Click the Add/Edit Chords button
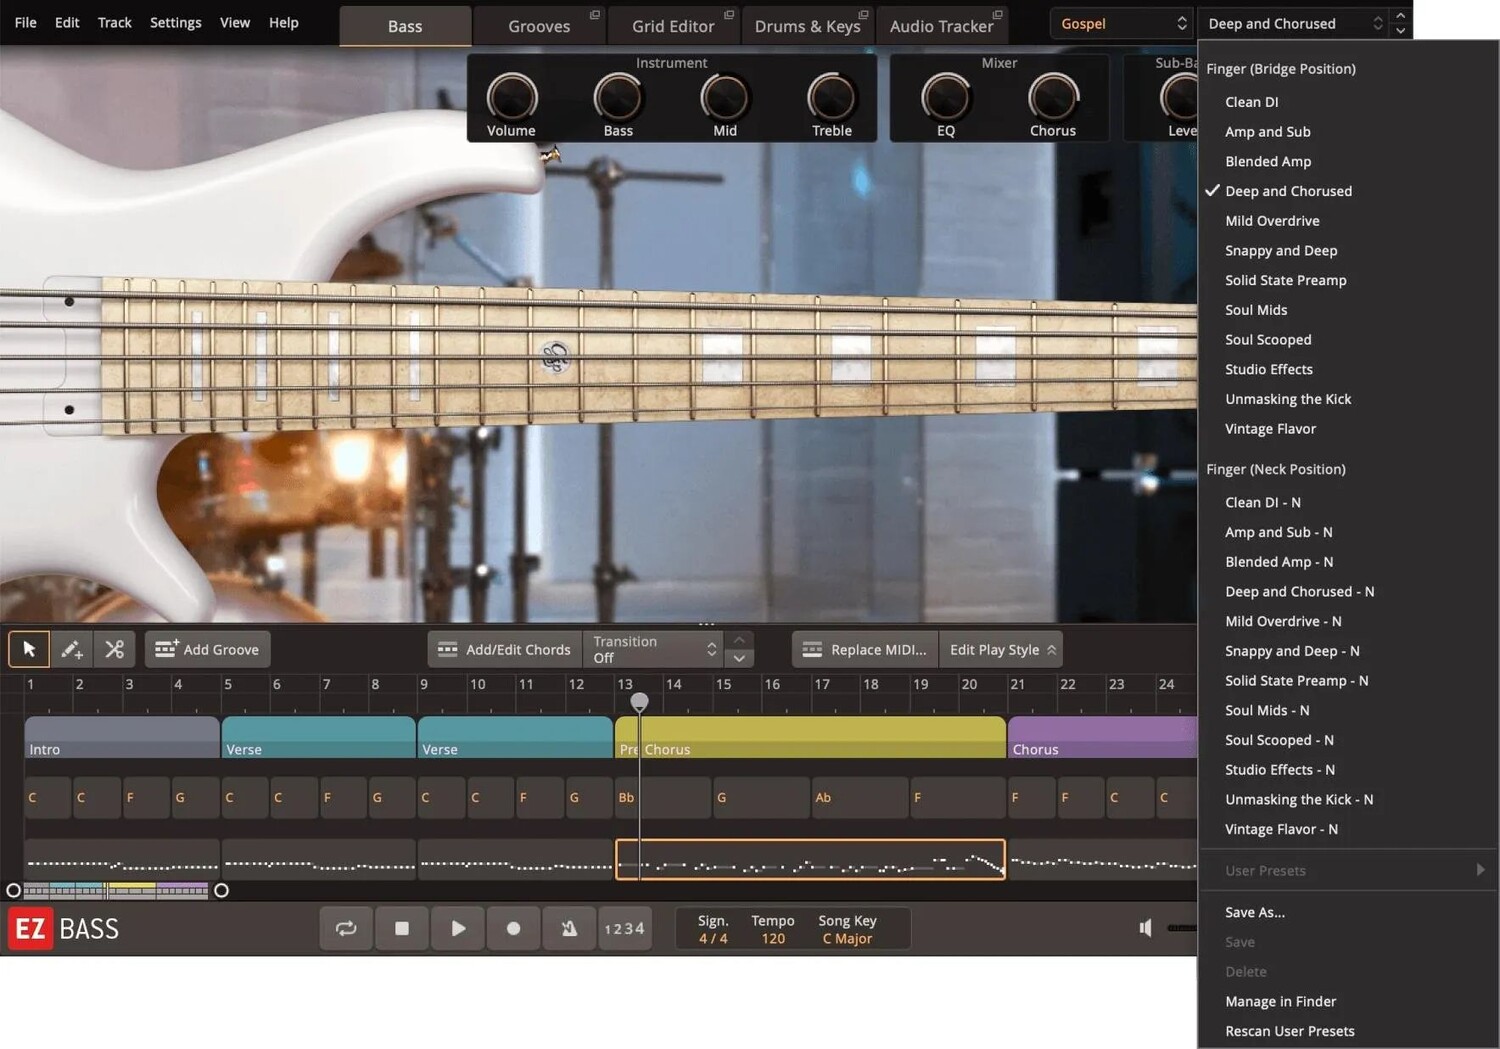 pos(505,649)
